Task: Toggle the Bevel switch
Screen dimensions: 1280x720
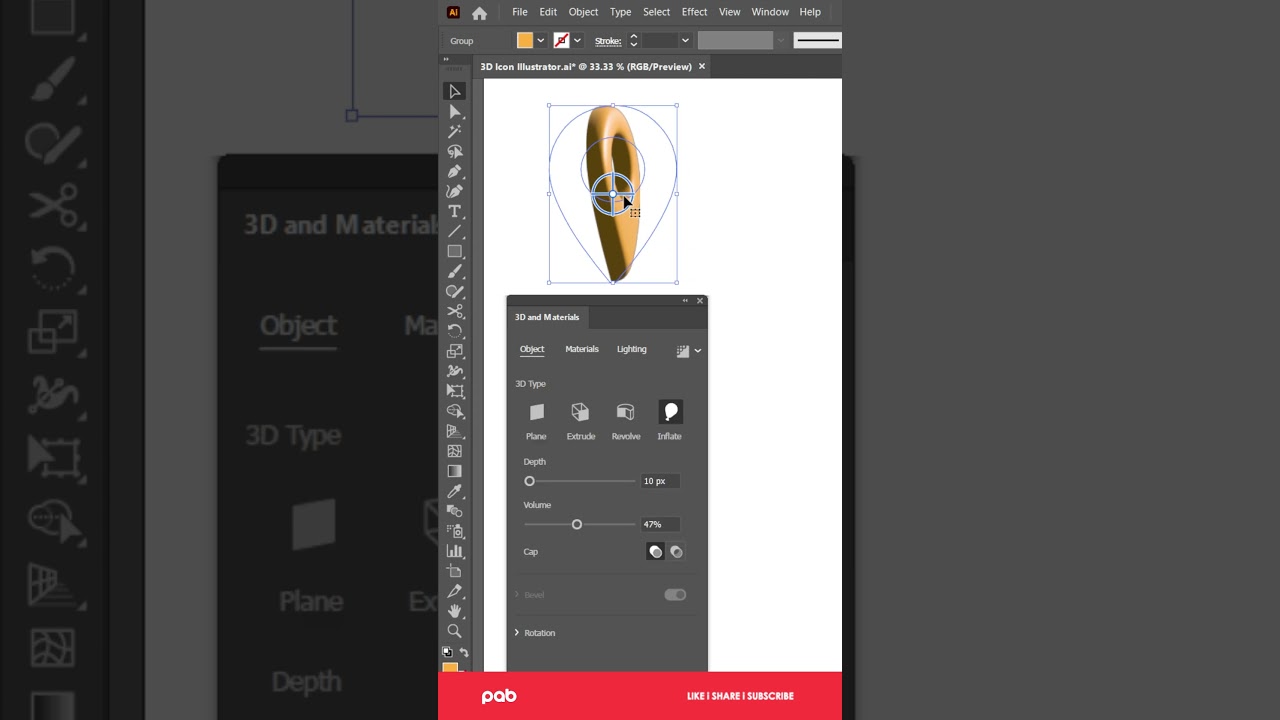Action: (x=675, y=595)
